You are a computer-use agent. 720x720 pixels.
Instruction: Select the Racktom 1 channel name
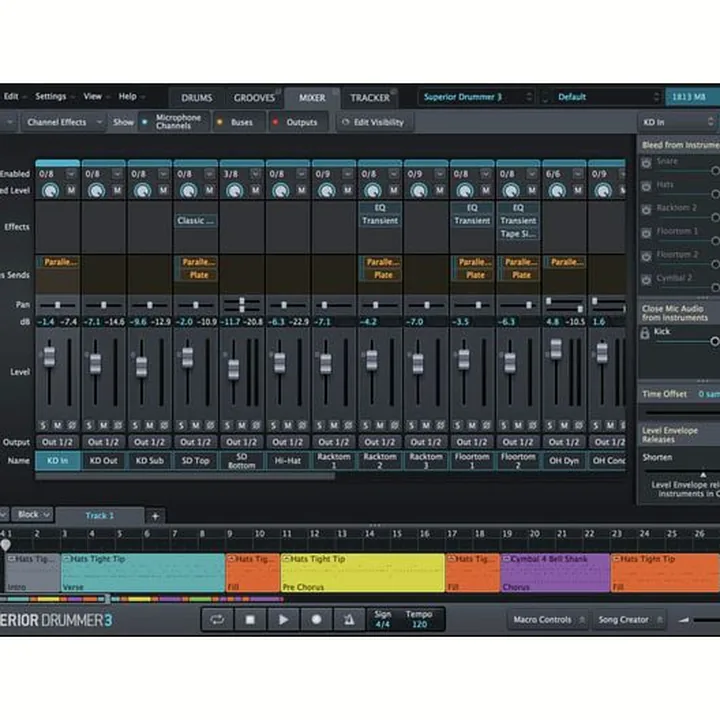[334, 461]
